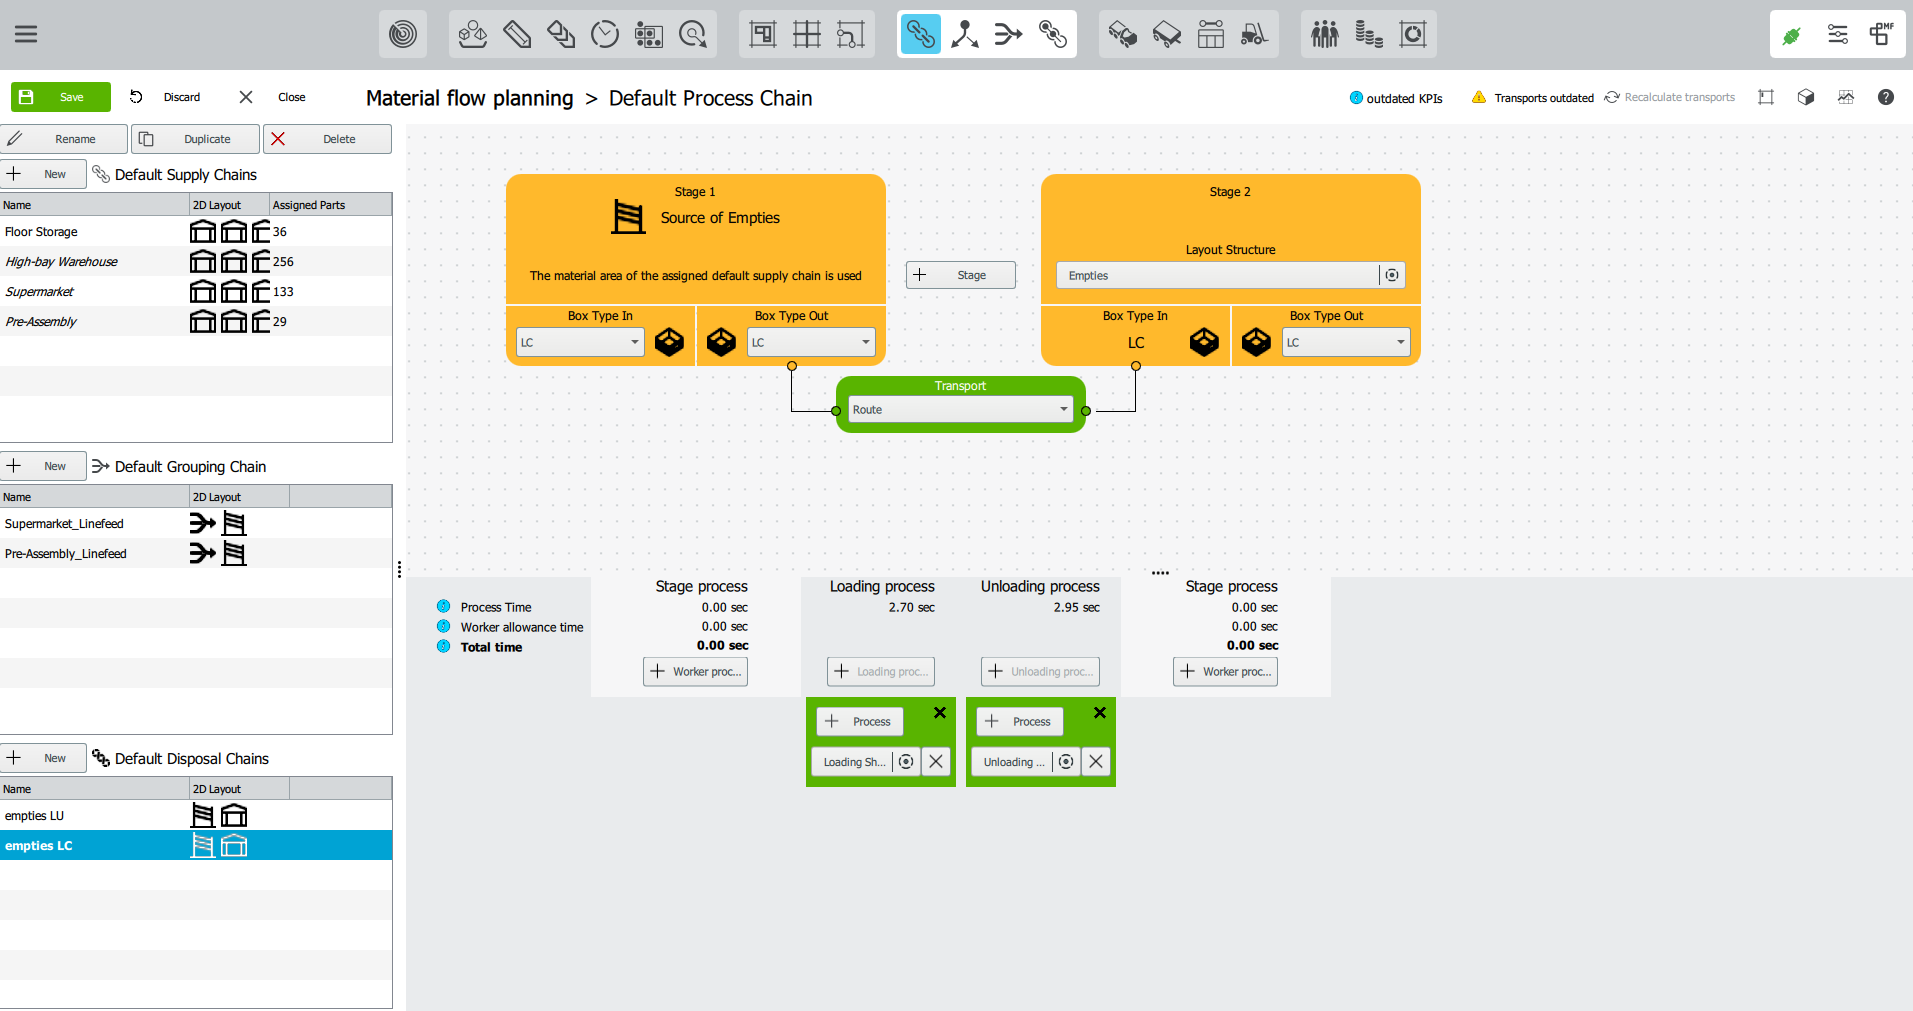Click the Transports outdated warning
Screen dimensions: 1913x1011
click(x=1532, y=97)
